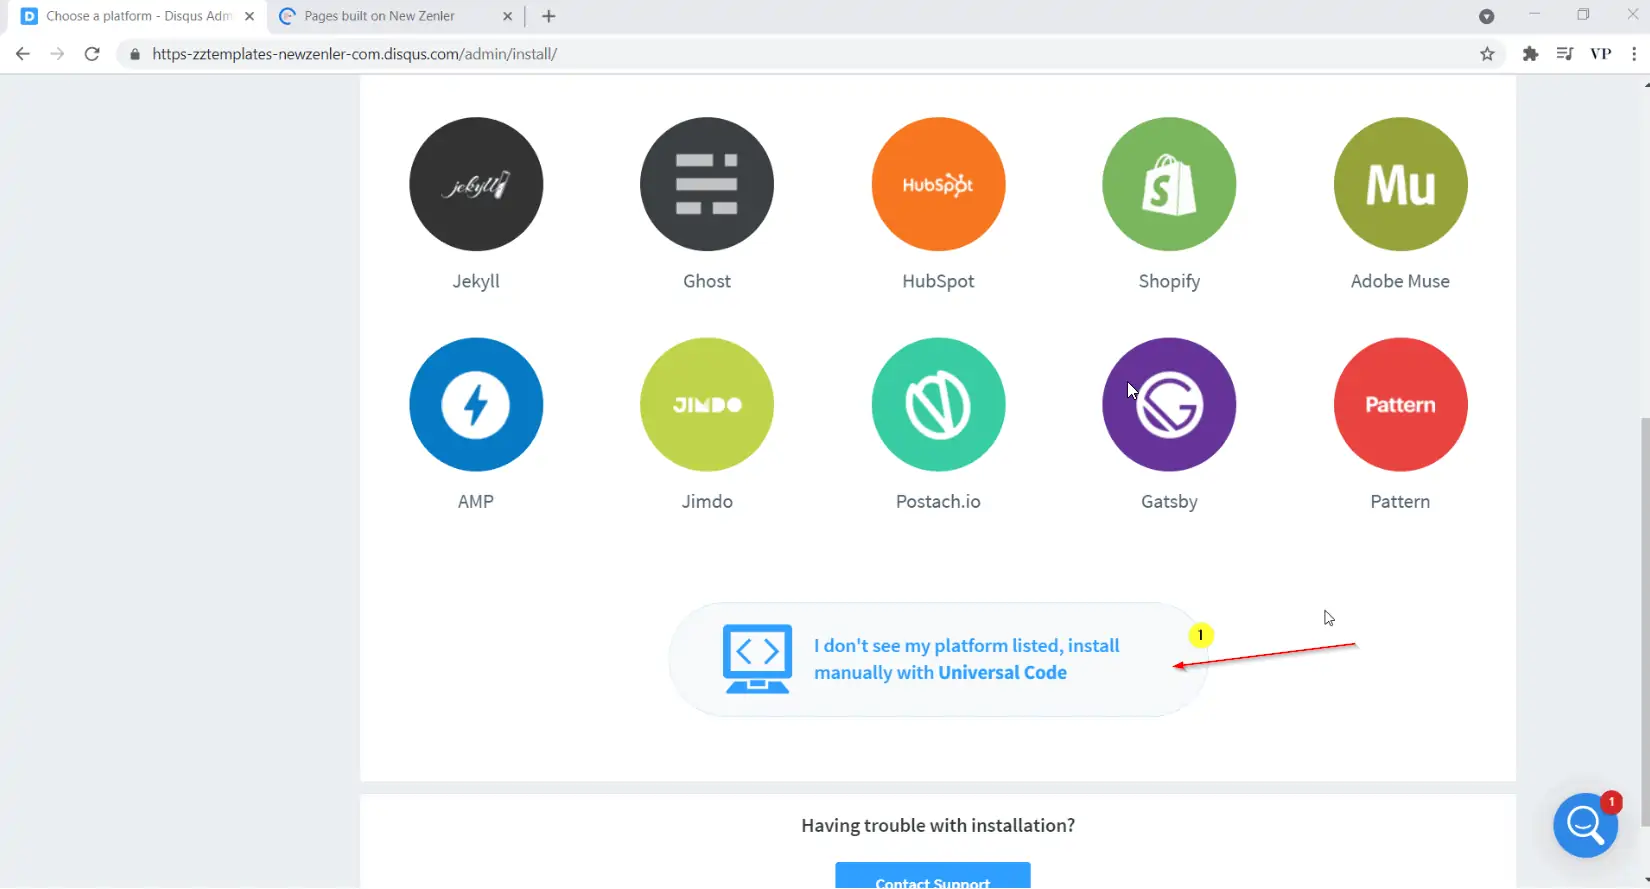
Task: Bookmark this page with the star icon
Action: pos(1487,54)
